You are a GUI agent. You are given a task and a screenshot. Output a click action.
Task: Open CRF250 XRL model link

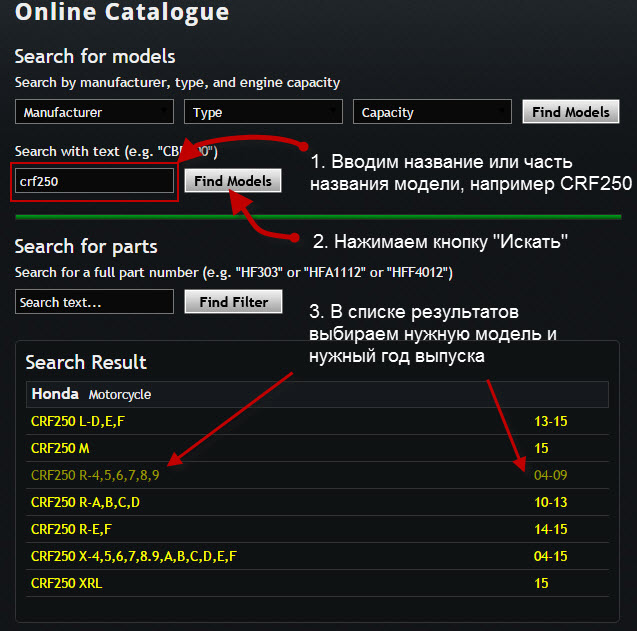pos(67,583)
